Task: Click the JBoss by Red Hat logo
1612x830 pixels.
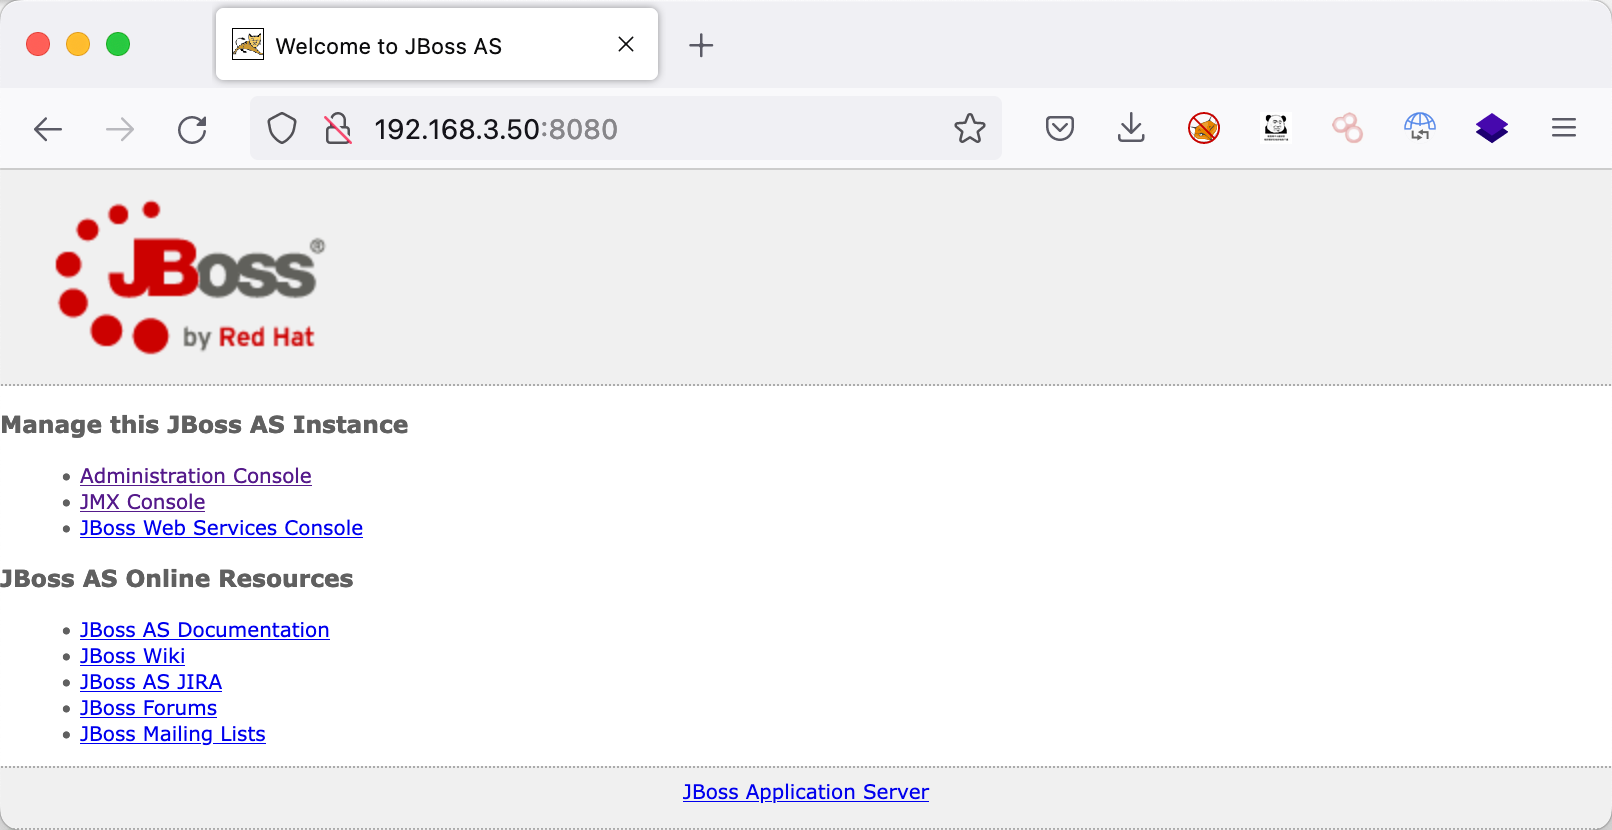Action: [190, 278]
